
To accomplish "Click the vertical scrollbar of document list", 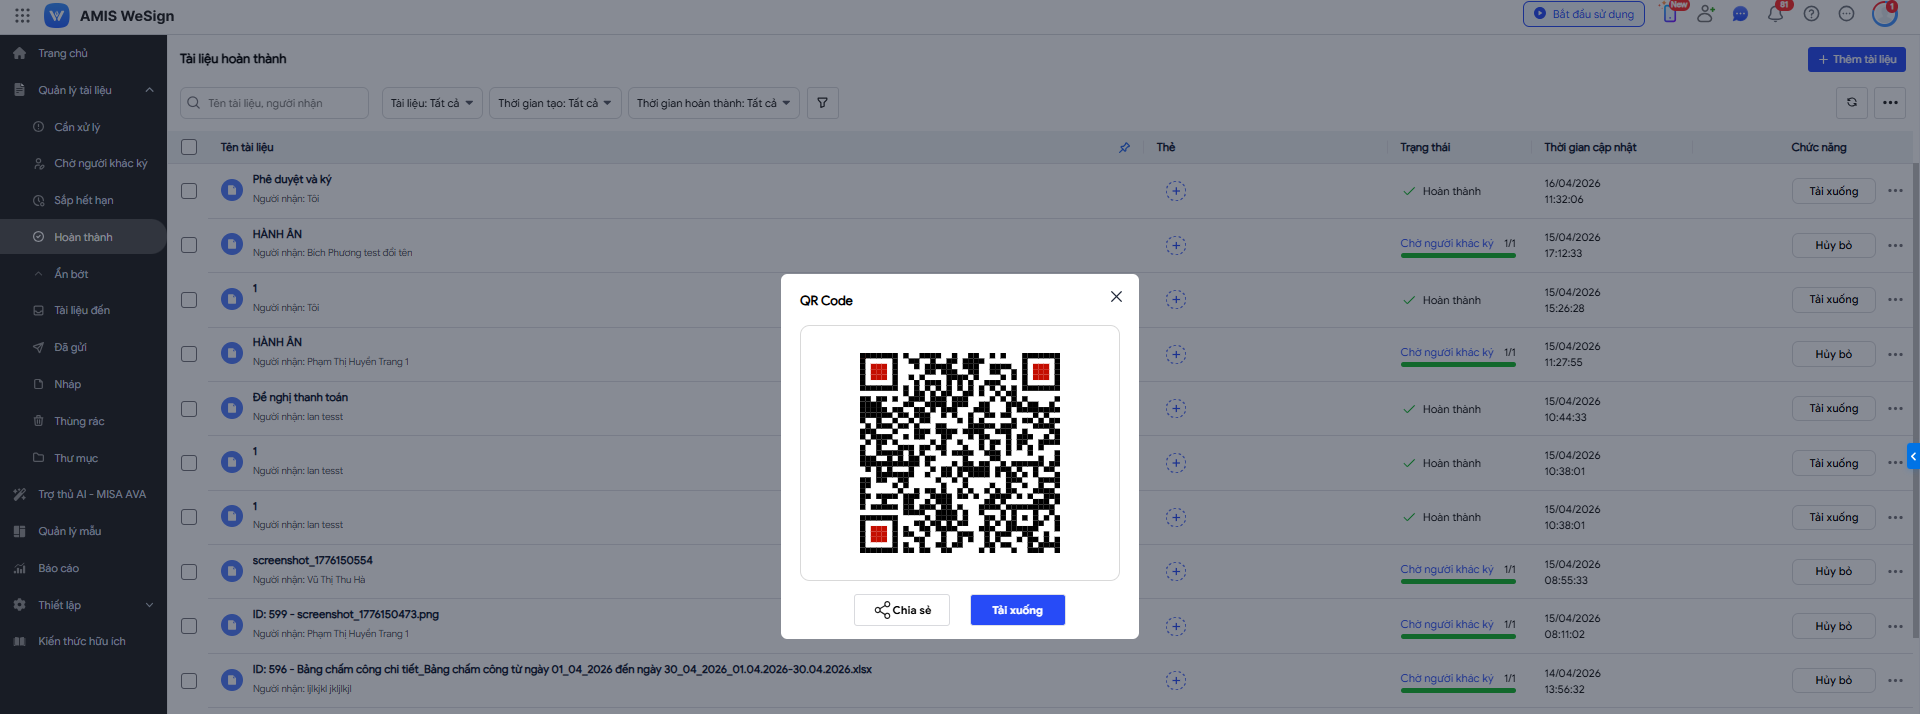I will (1915, 400).
